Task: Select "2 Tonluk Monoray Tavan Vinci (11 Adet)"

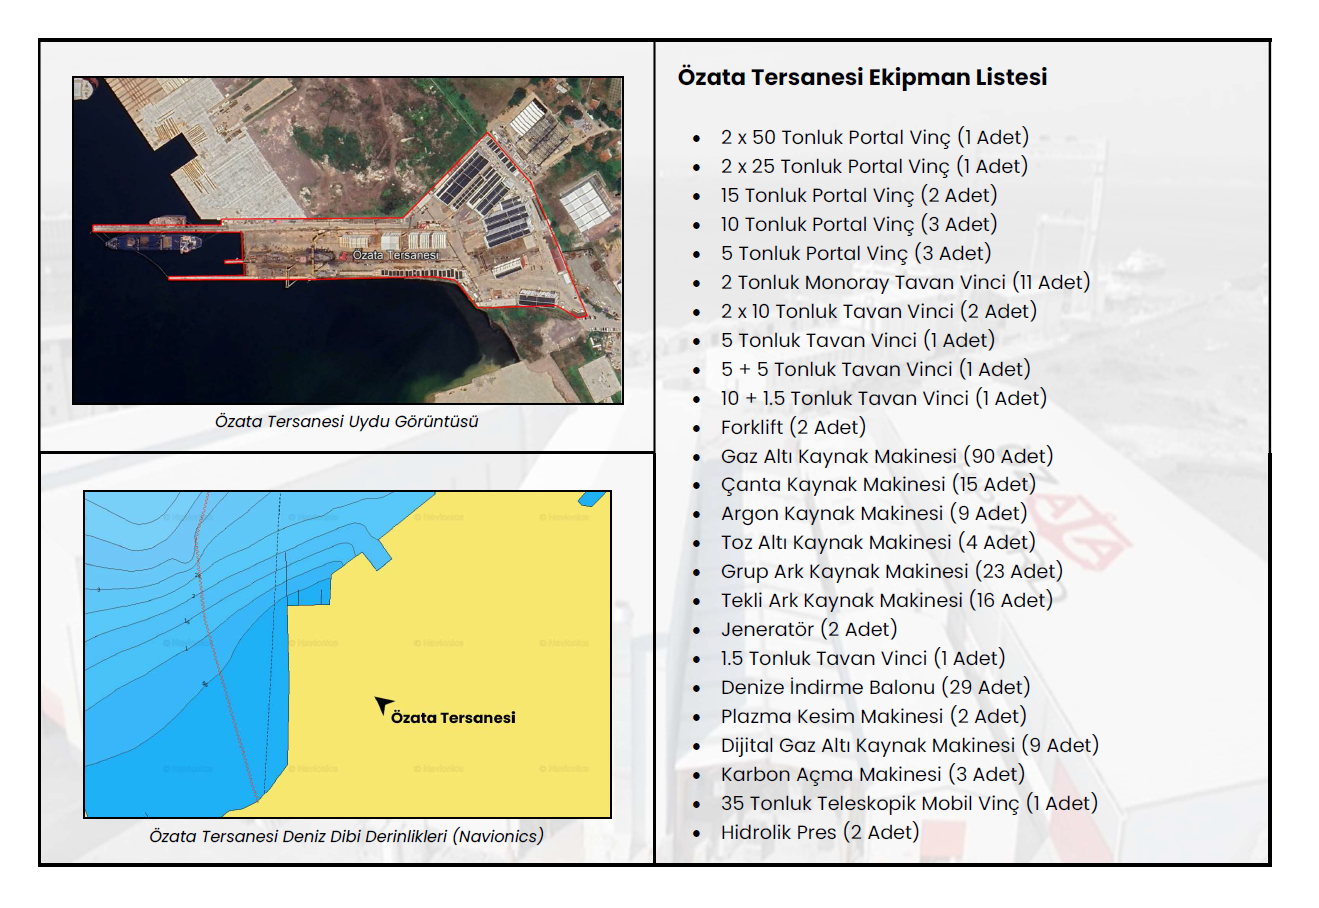Action: tap(905, 282)
